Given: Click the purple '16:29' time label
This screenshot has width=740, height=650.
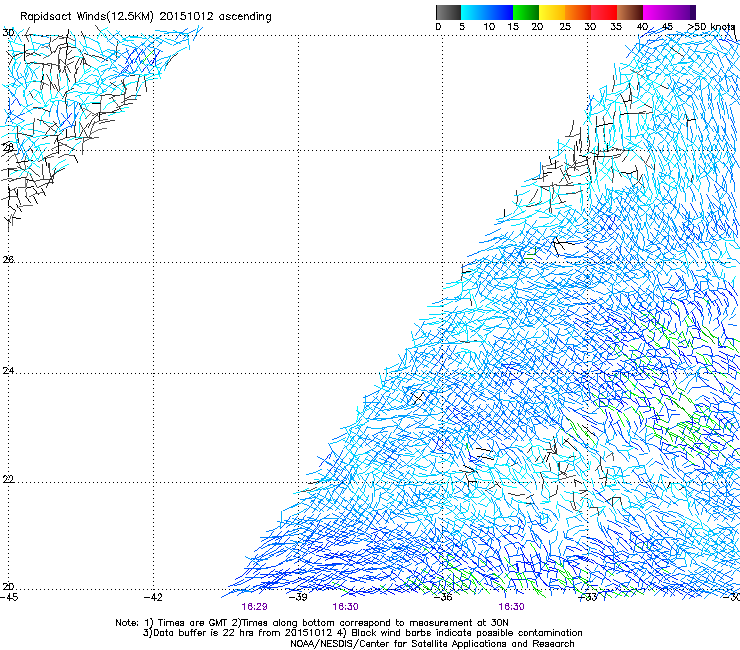Looking at the screenshot, I should (x=254, y=607).
